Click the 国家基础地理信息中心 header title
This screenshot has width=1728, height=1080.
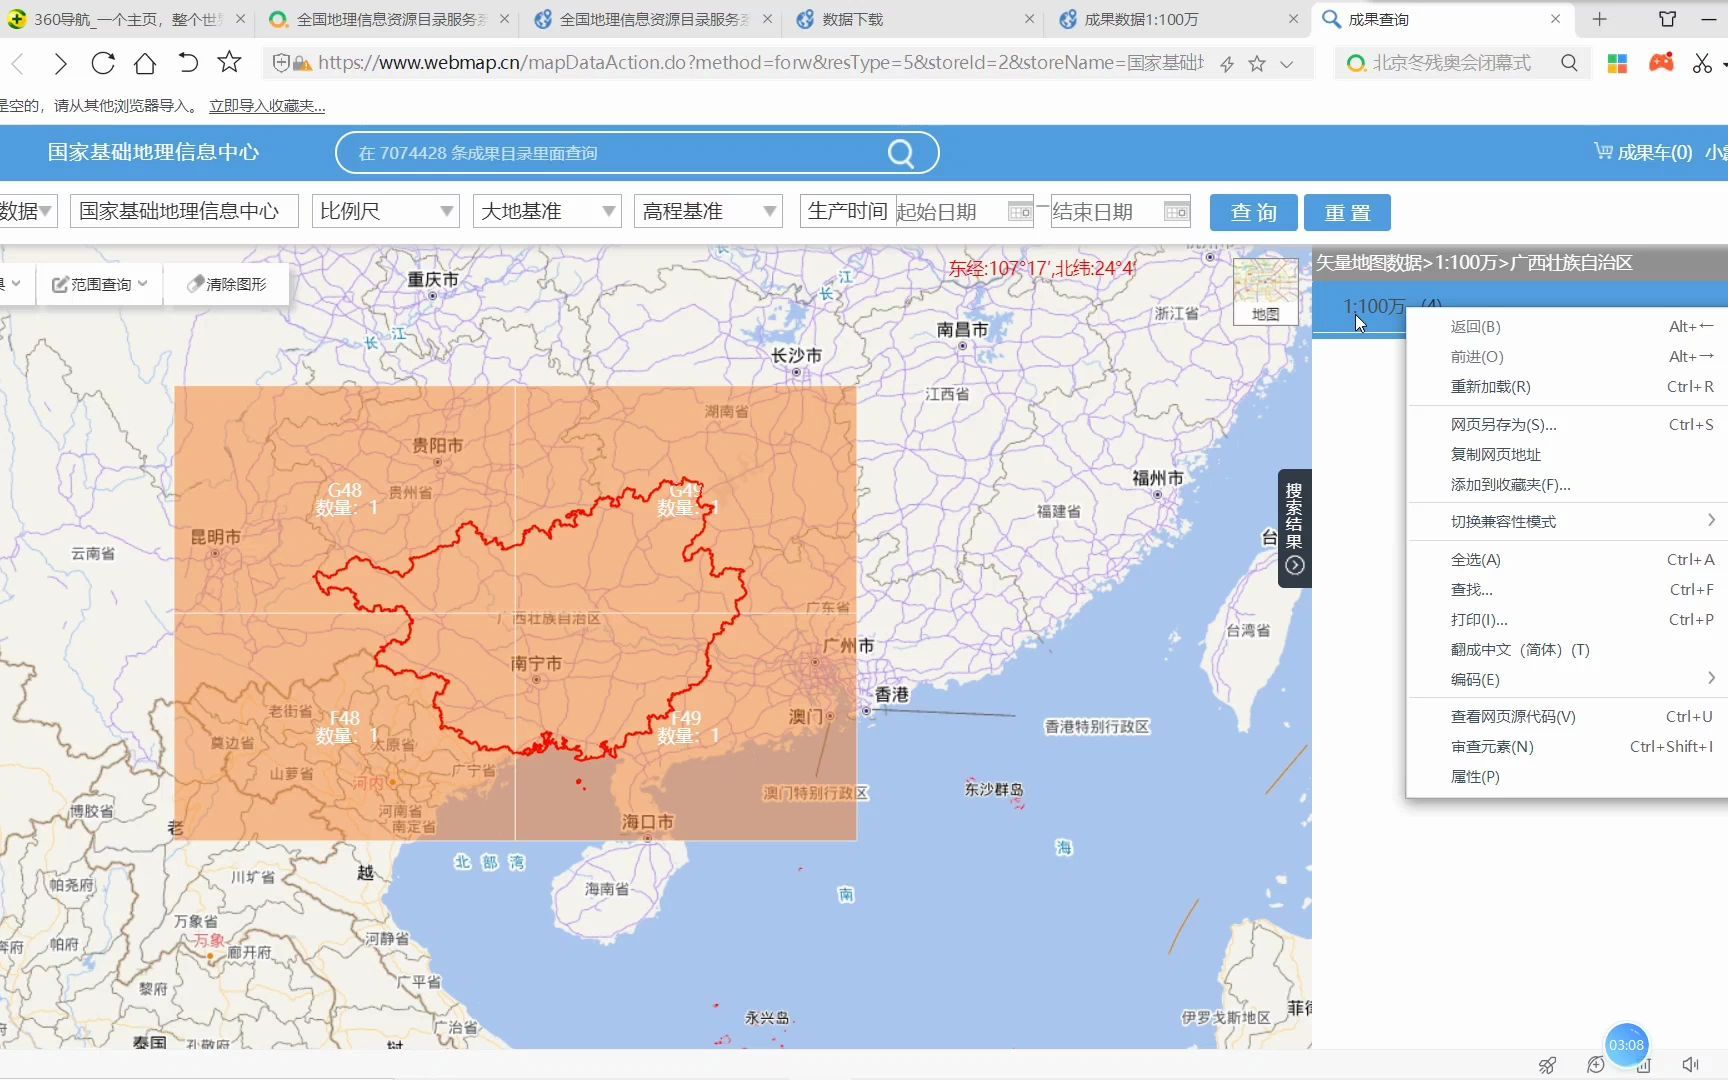(153, 152)
